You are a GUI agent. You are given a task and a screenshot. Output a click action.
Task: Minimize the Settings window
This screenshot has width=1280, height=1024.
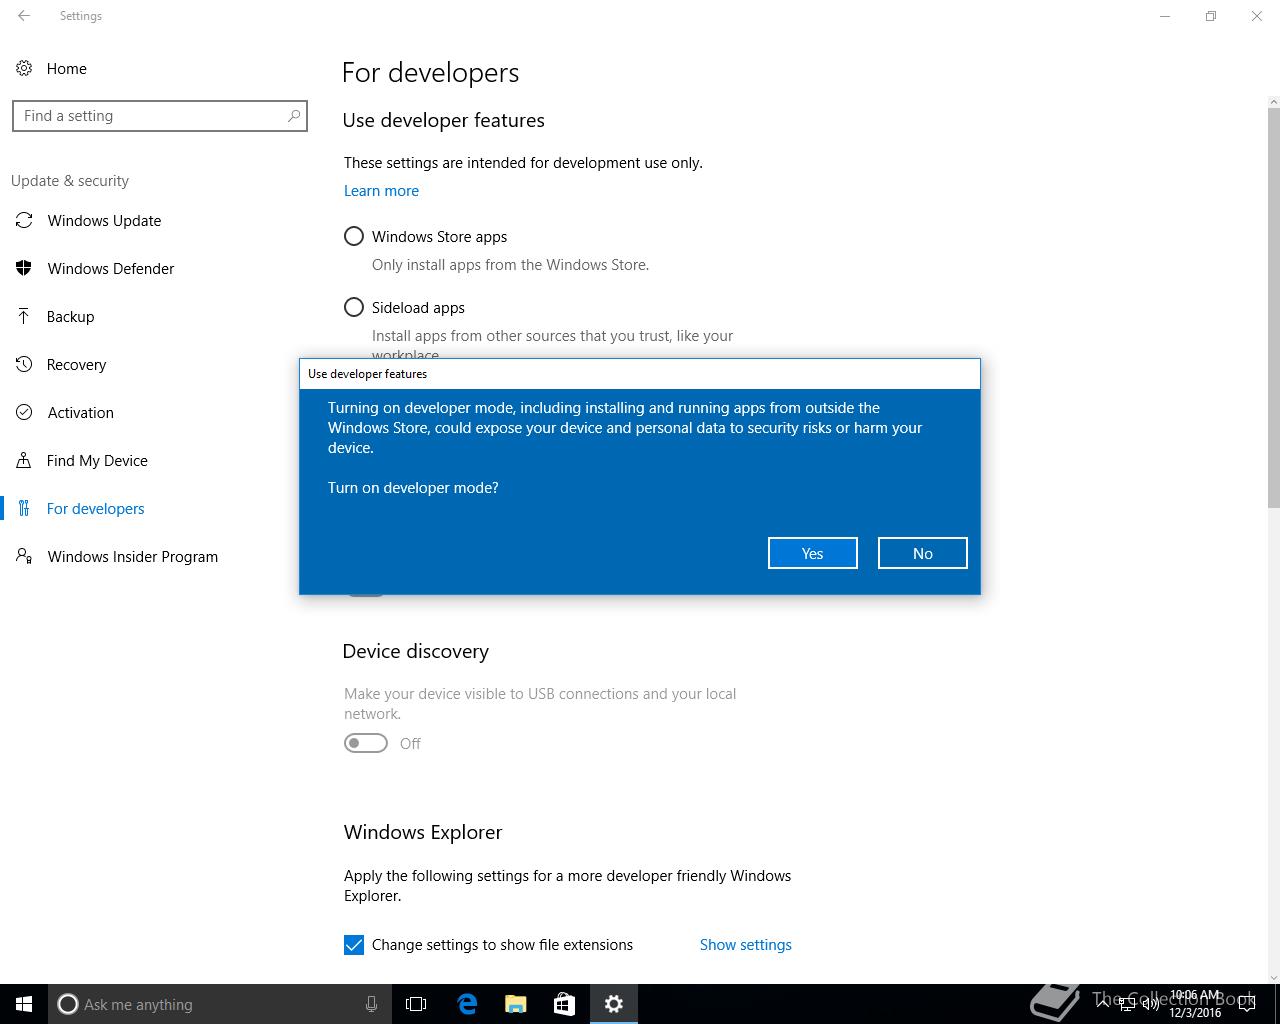click(1165, 16)
